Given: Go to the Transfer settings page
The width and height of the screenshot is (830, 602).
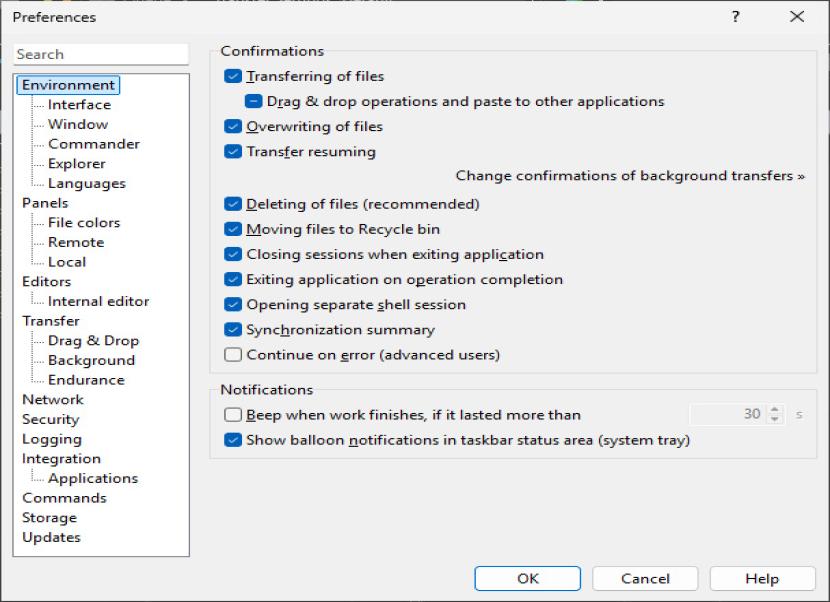Looking at the screenshot, I should click(50, 321).
